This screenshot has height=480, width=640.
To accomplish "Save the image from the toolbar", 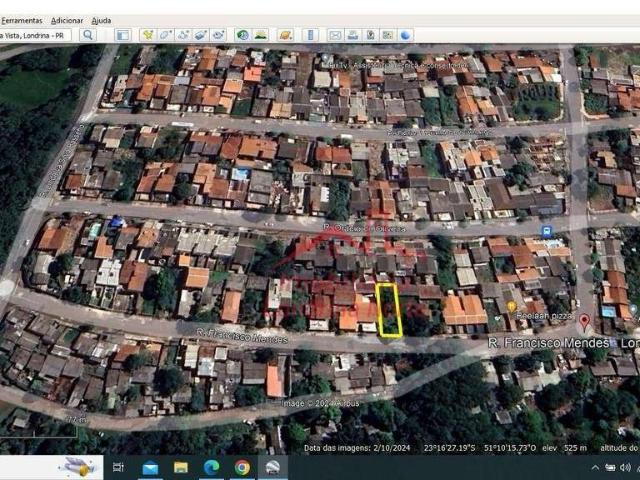I will click(370, 35).
